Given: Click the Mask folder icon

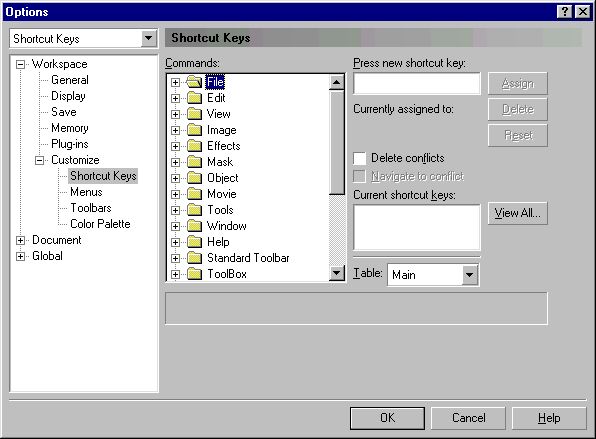Looking at the screenshot, I should (x=194, y=162).
